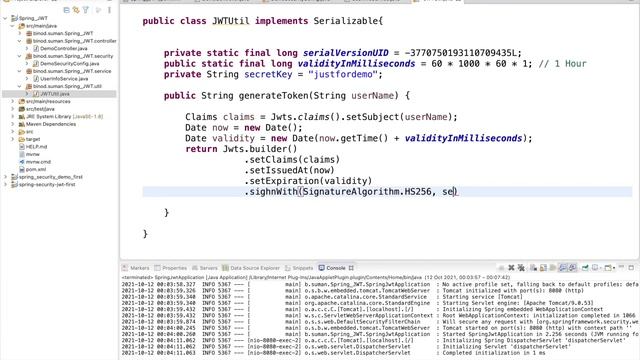640x360 pixels.
Task: Click "justfordemo" string literal
Action: click(343, 74)
